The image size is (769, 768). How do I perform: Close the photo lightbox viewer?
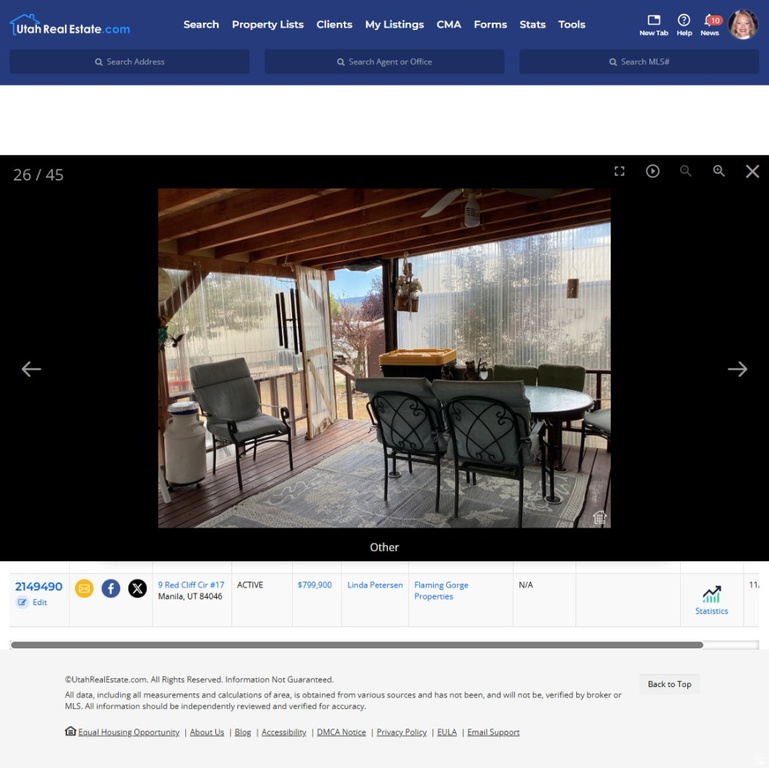click(752, 171)
